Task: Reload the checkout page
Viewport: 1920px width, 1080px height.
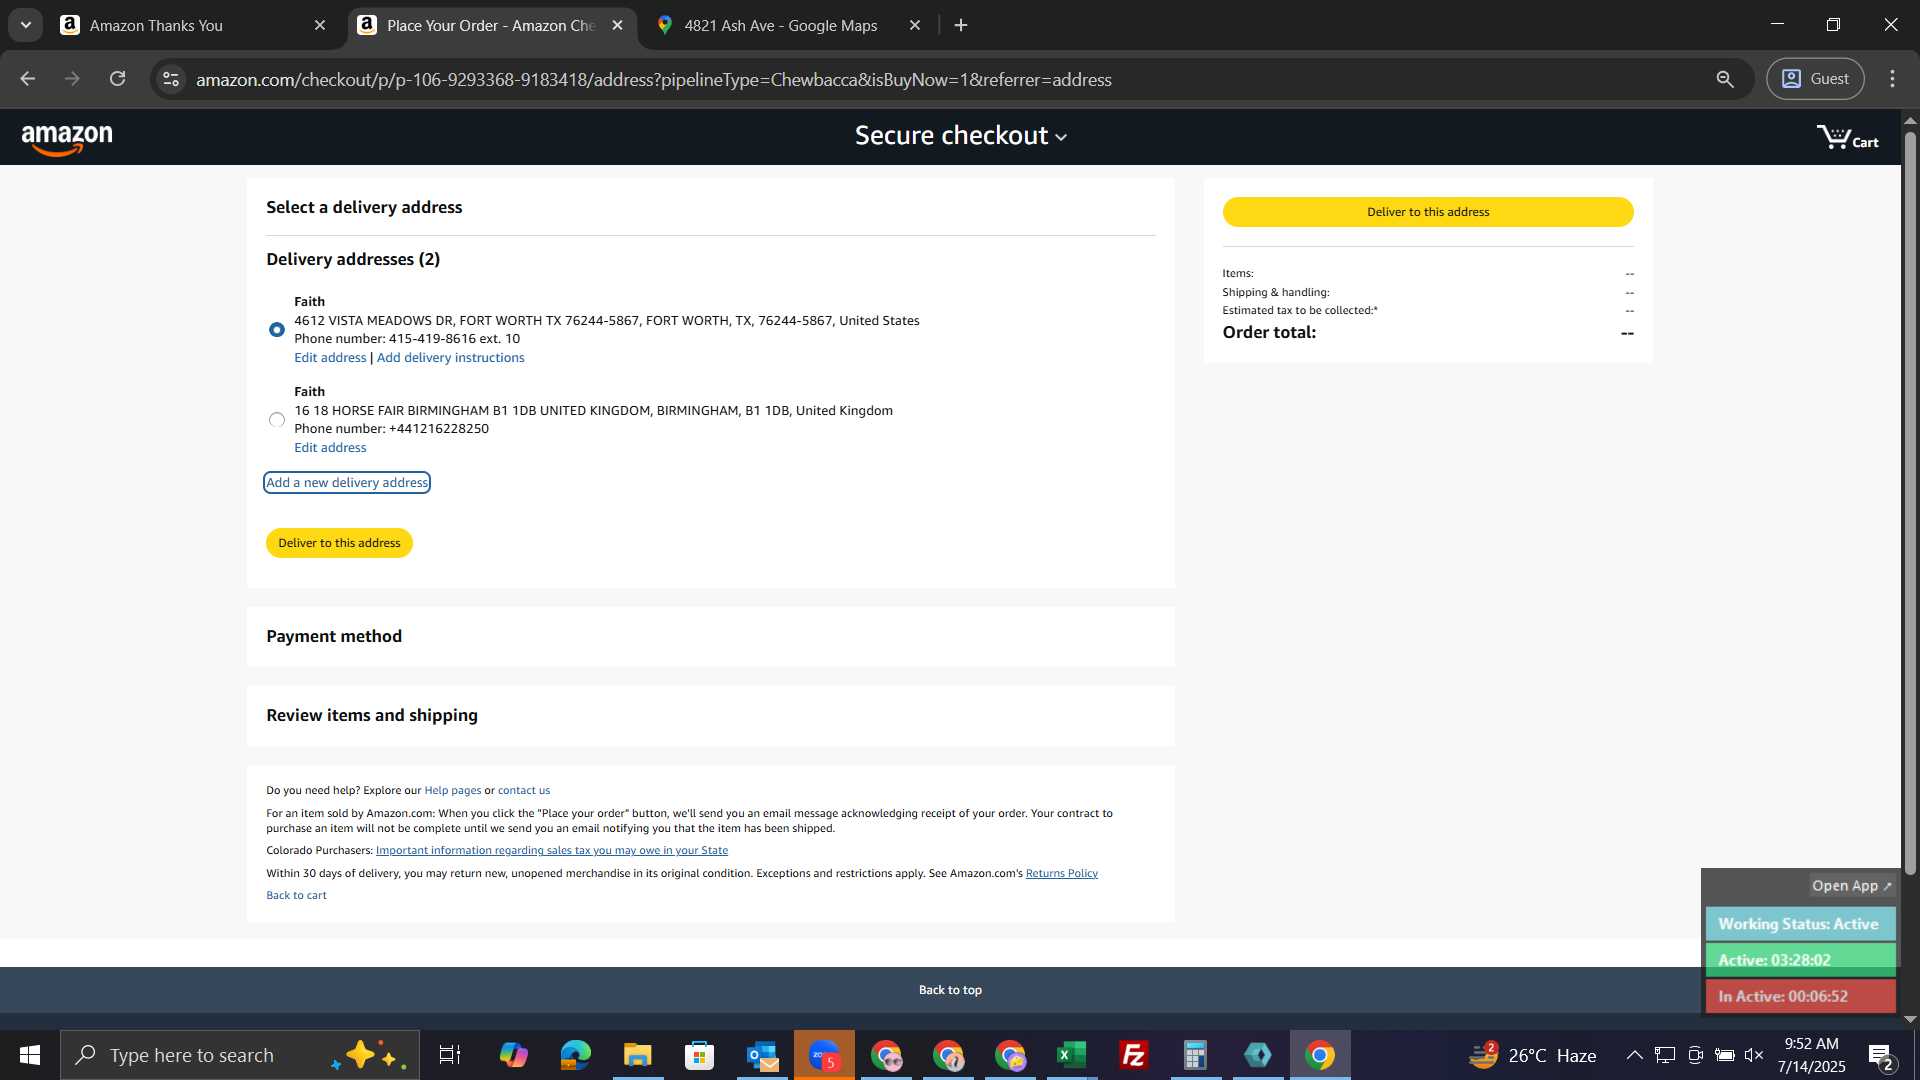Action: [118, 79]
